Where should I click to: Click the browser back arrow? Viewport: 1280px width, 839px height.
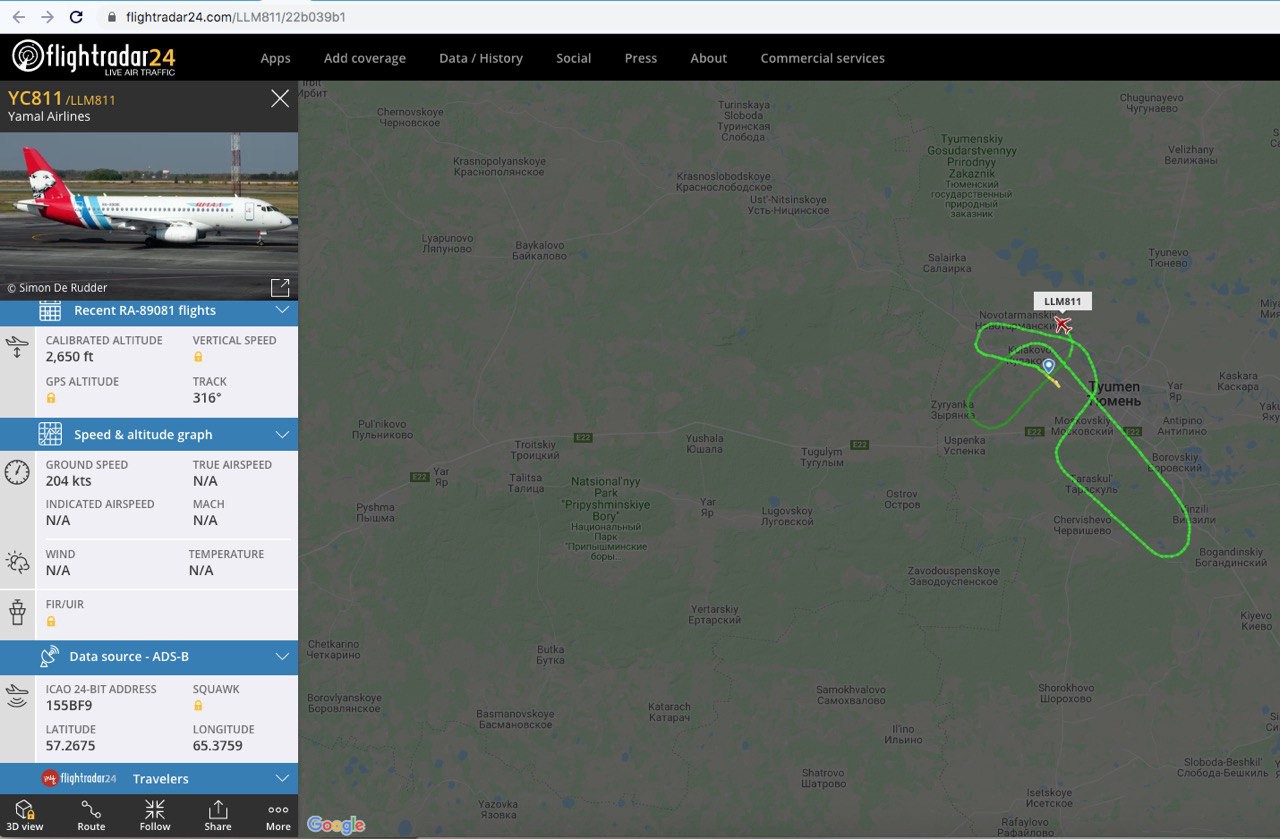click(x=18, y=17)
